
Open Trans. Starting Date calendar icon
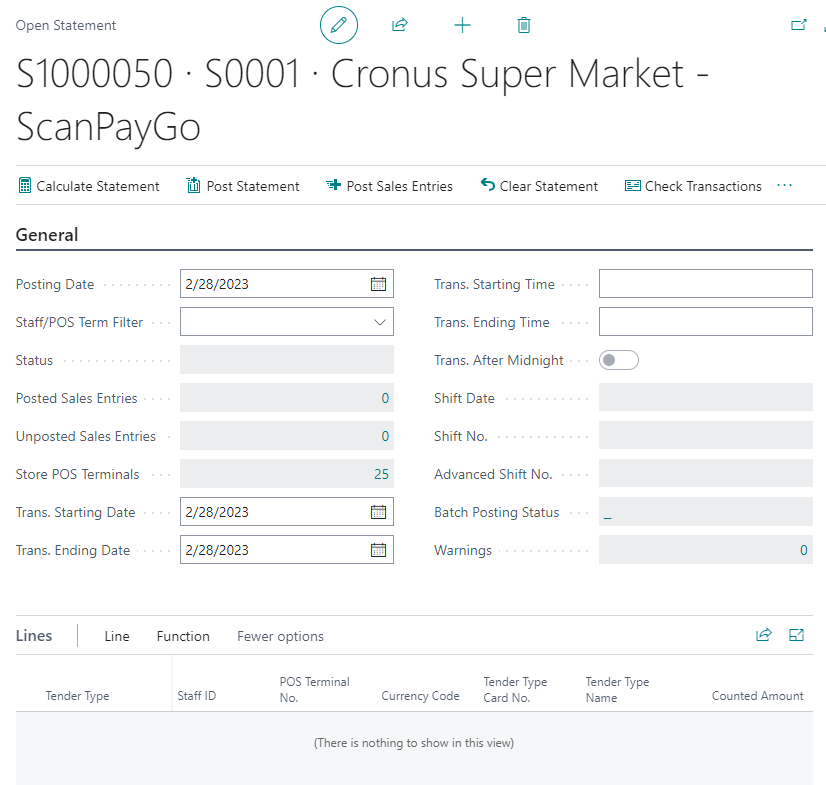tap(378, 512)
